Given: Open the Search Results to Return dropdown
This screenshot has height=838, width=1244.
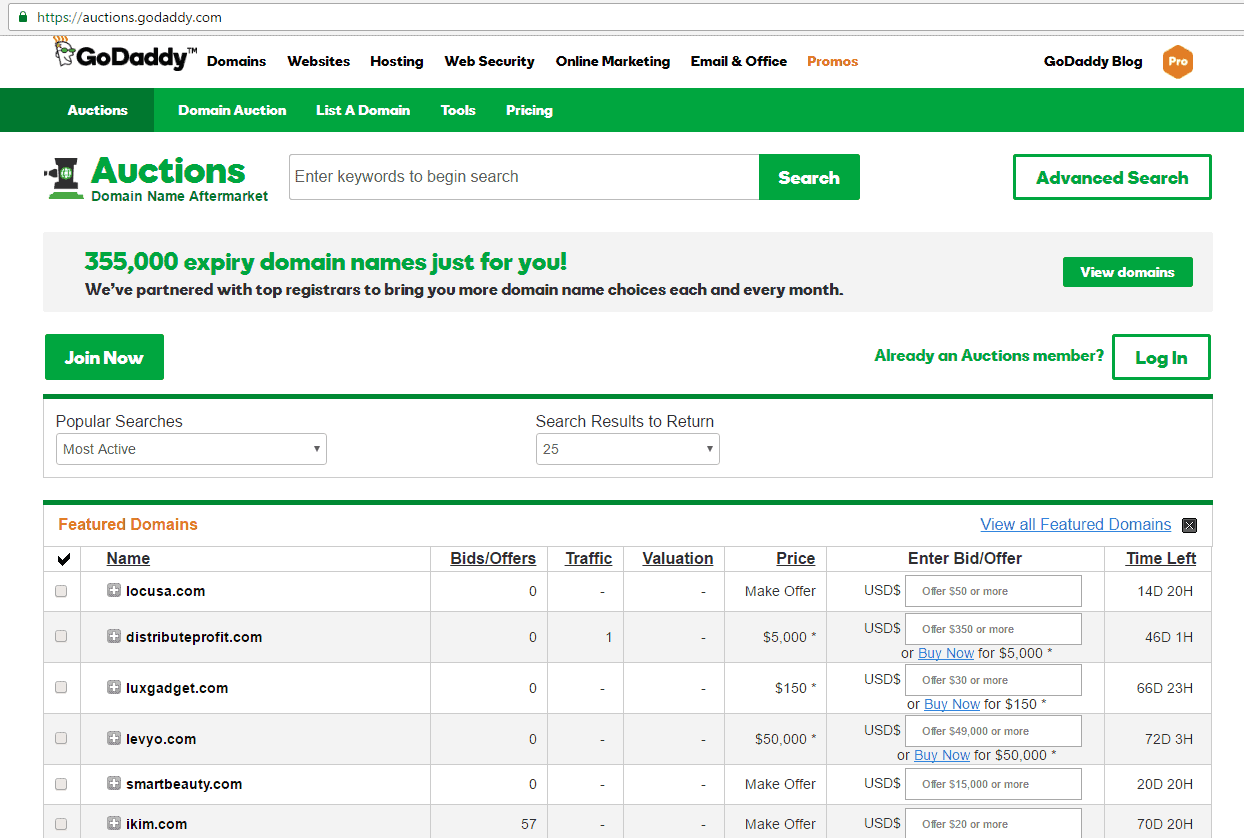Looking at the screenshot, I should coord(627,449).
